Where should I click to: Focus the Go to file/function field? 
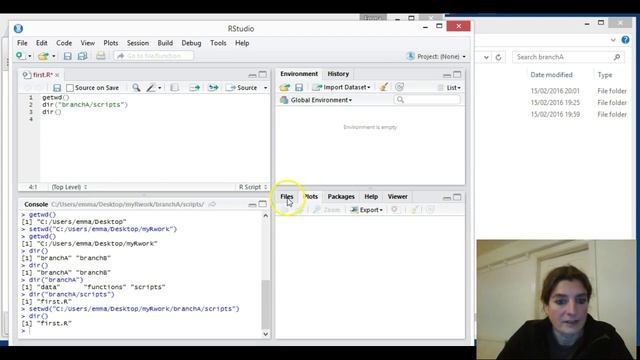click(154, 56)
